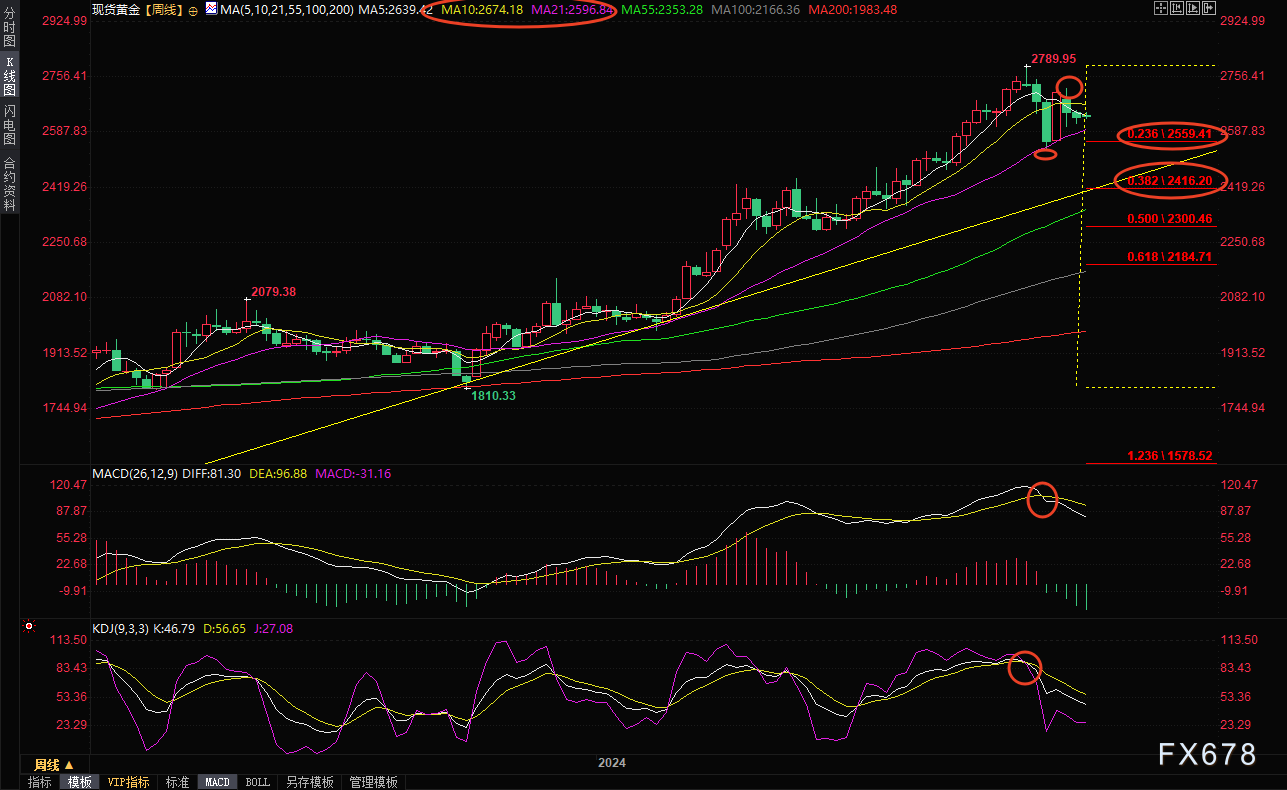Open the 闪电图 side tab

click(9, 125)
